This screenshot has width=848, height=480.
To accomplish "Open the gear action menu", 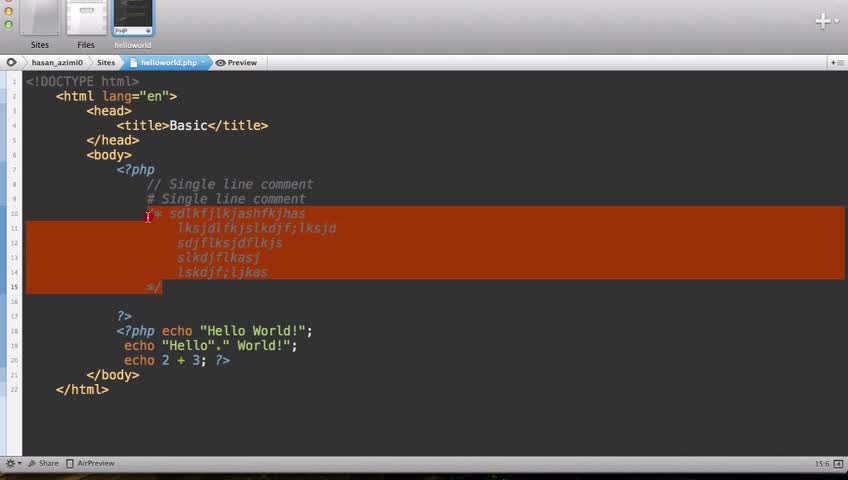I will [13, 463].
